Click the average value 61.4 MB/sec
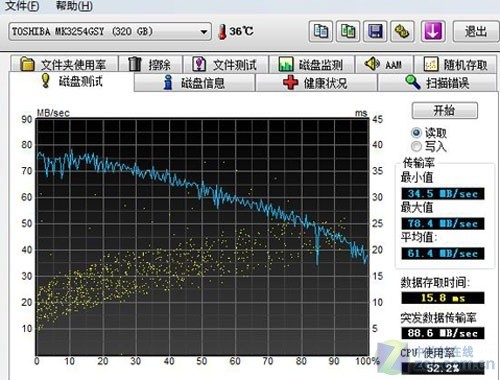The height and width of the screenshot is (380, 500). click(x=443, y=253)
